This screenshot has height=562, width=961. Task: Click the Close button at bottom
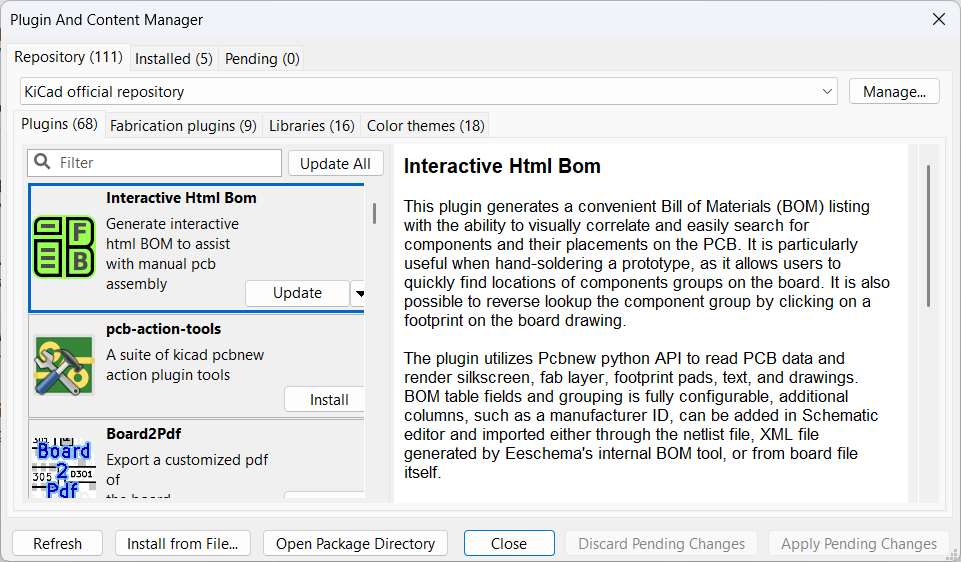[509, 544]
